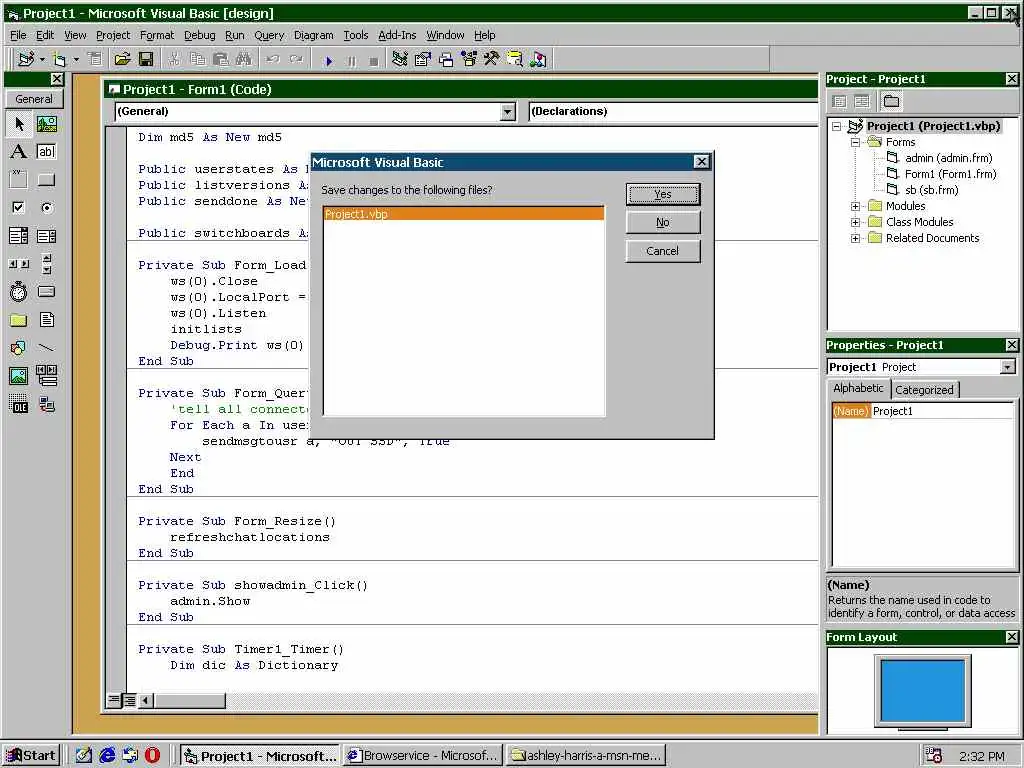
Task: Click the General toolbox tab button
Action: point(34,99)
